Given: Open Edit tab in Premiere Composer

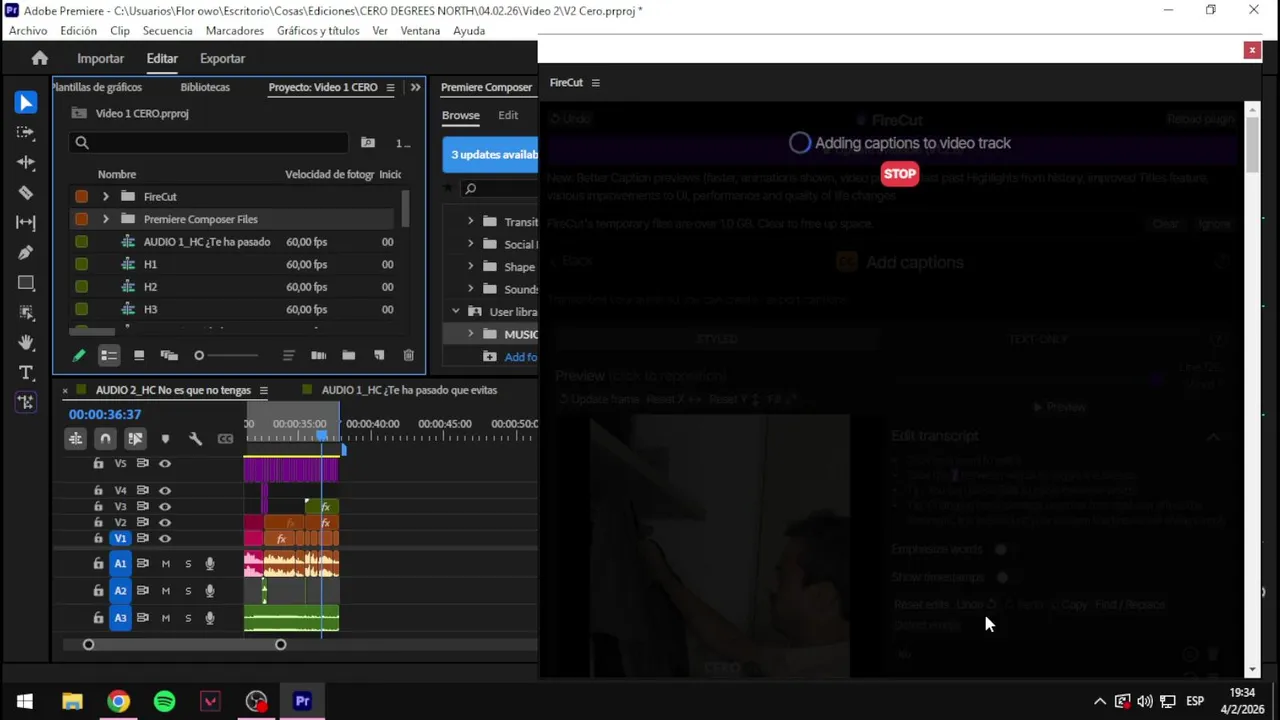Looking at the screenshot, I should tap(508, 115).
